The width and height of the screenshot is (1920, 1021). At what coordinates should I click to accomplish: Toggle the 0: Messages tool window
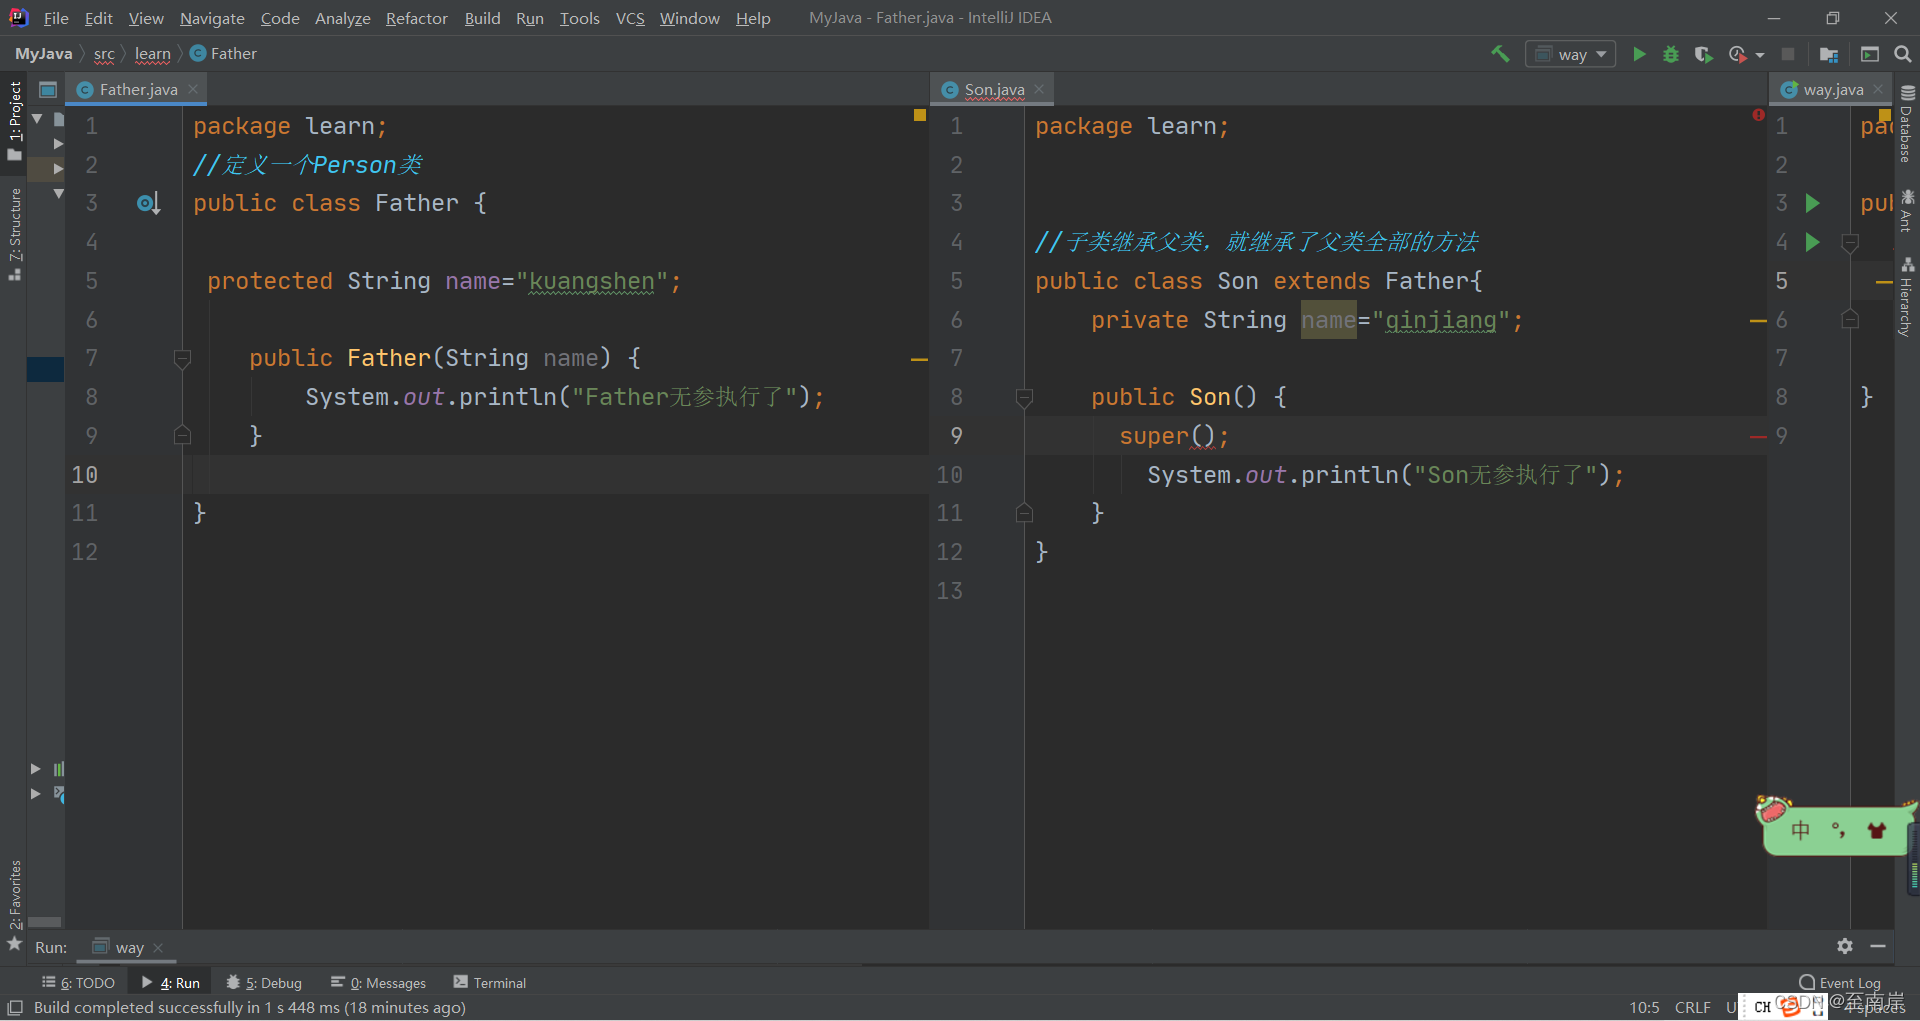point(378,983)
